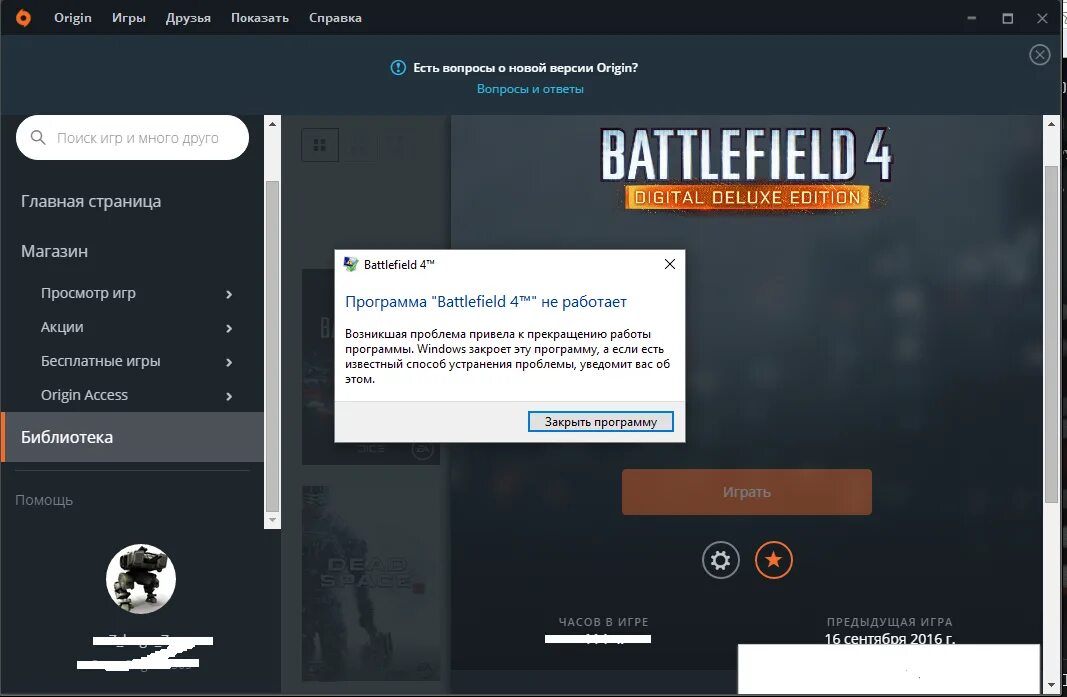Select Origin Access in sidebar
The image size is (1067, 697).
[x=84, y=395]
